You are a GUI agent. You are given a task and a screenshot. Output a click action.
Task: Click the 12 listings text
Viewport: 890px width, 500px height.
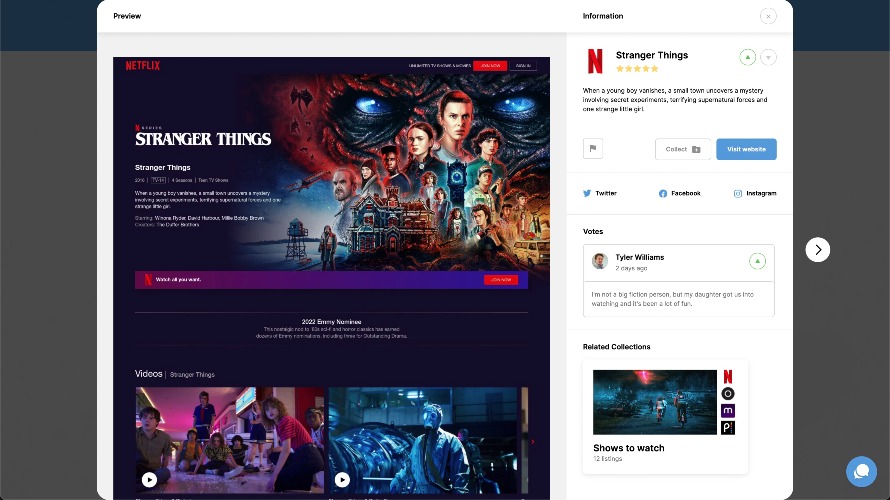click(x=607, y=459)
